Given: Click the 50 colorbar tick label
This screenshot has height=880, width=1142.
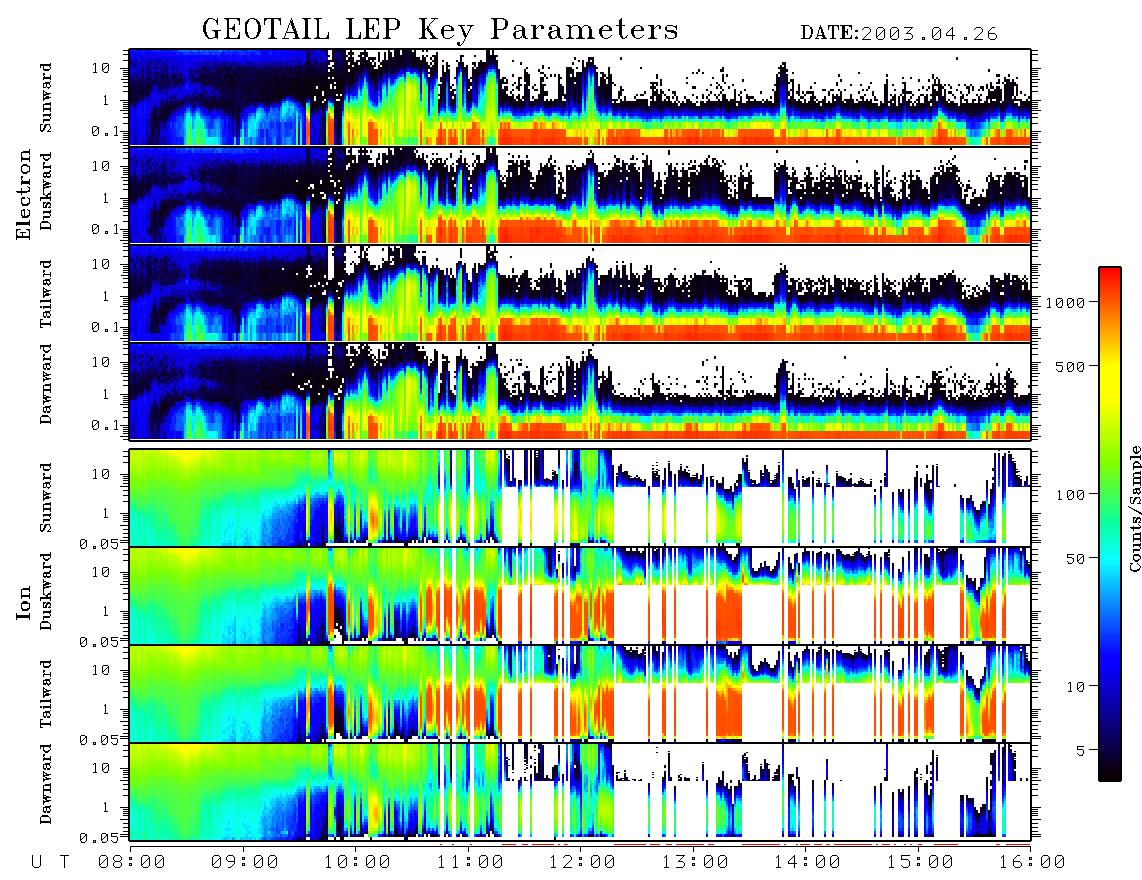Looking at the screenshot, I should (x=1076, y=559).
